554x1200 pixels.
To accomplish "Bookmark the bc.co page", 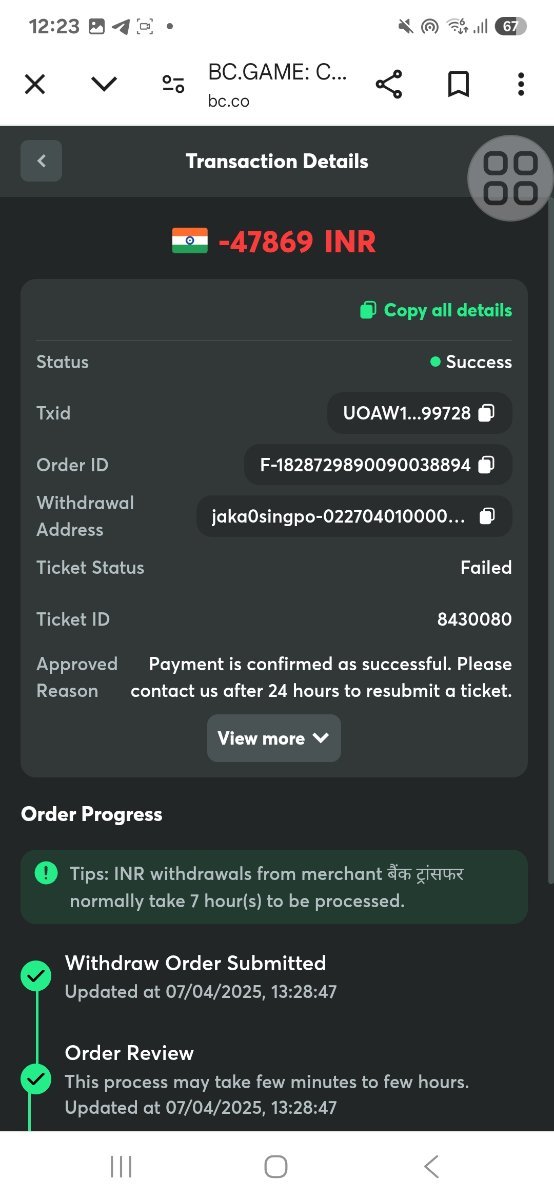I will [x=458, y=84].
